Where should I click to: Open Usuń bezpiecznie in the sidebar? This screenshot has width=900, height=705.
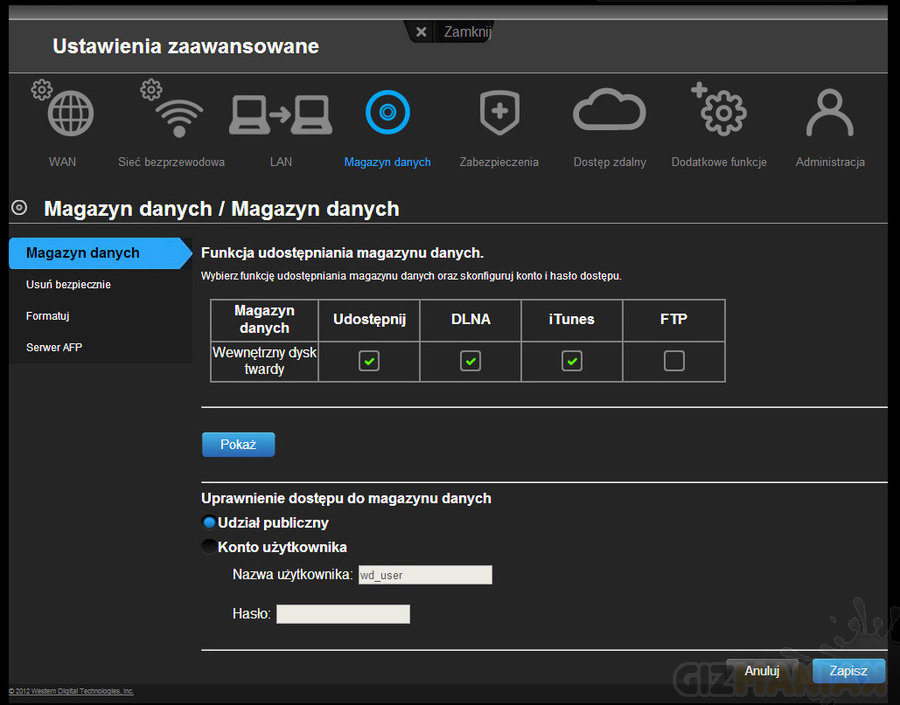(x=68, y=285)
